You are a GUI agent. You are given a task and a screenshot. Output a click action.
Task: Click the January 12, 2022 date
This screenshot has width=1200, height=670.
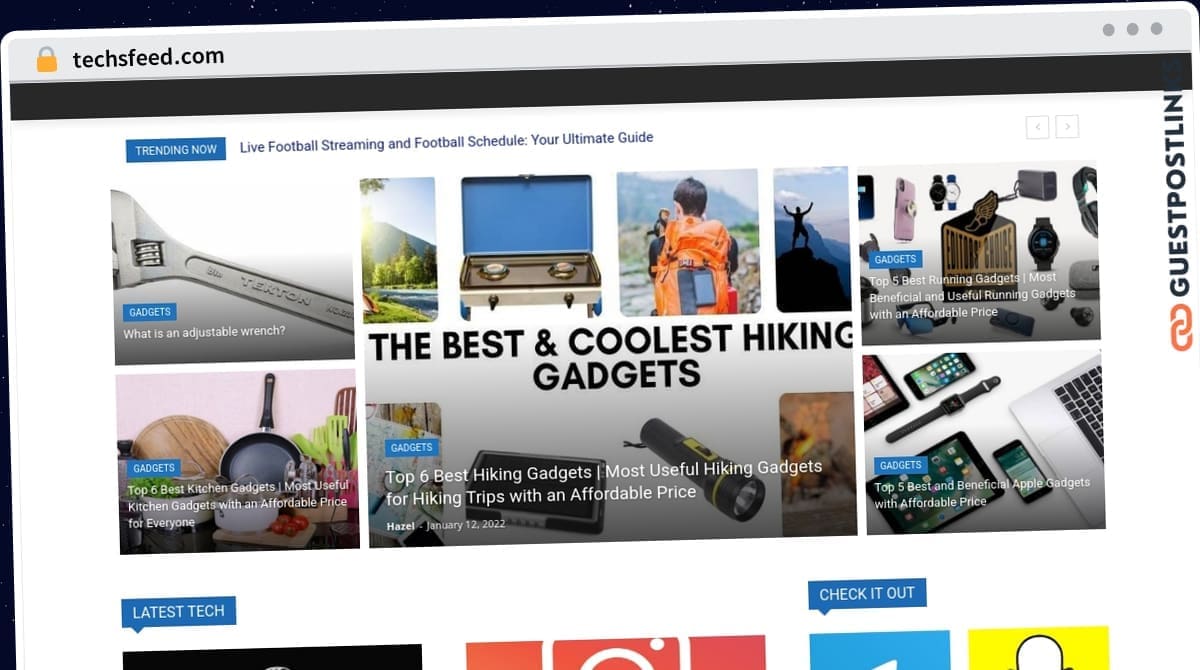[x=466, y=525]
